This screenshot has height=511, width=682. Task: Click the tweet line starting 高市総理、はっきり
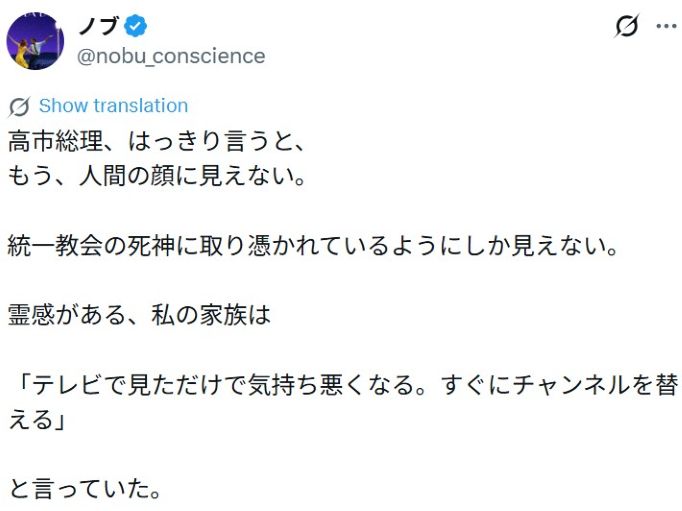point(157,141)
